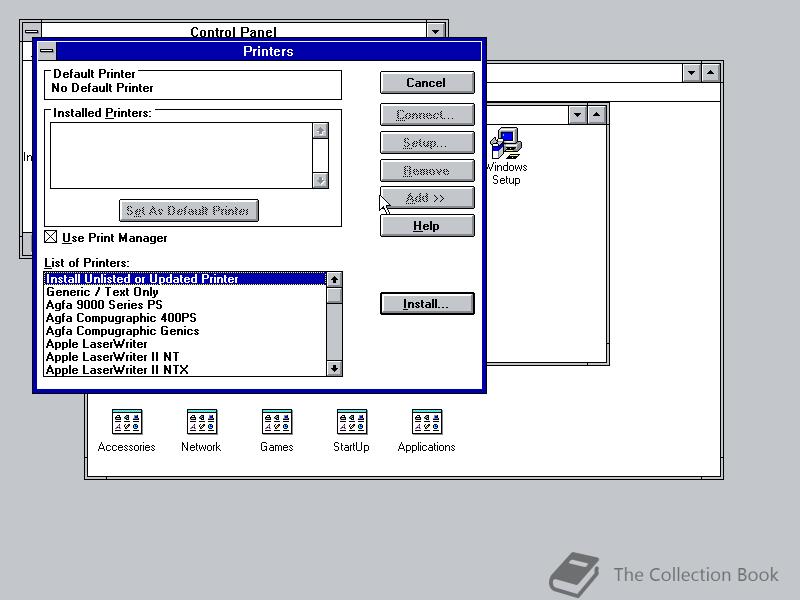This screenshot has height=600, width=800.
Task: Launch the Windows Setup icon
Action: click(x=506, y=145)
